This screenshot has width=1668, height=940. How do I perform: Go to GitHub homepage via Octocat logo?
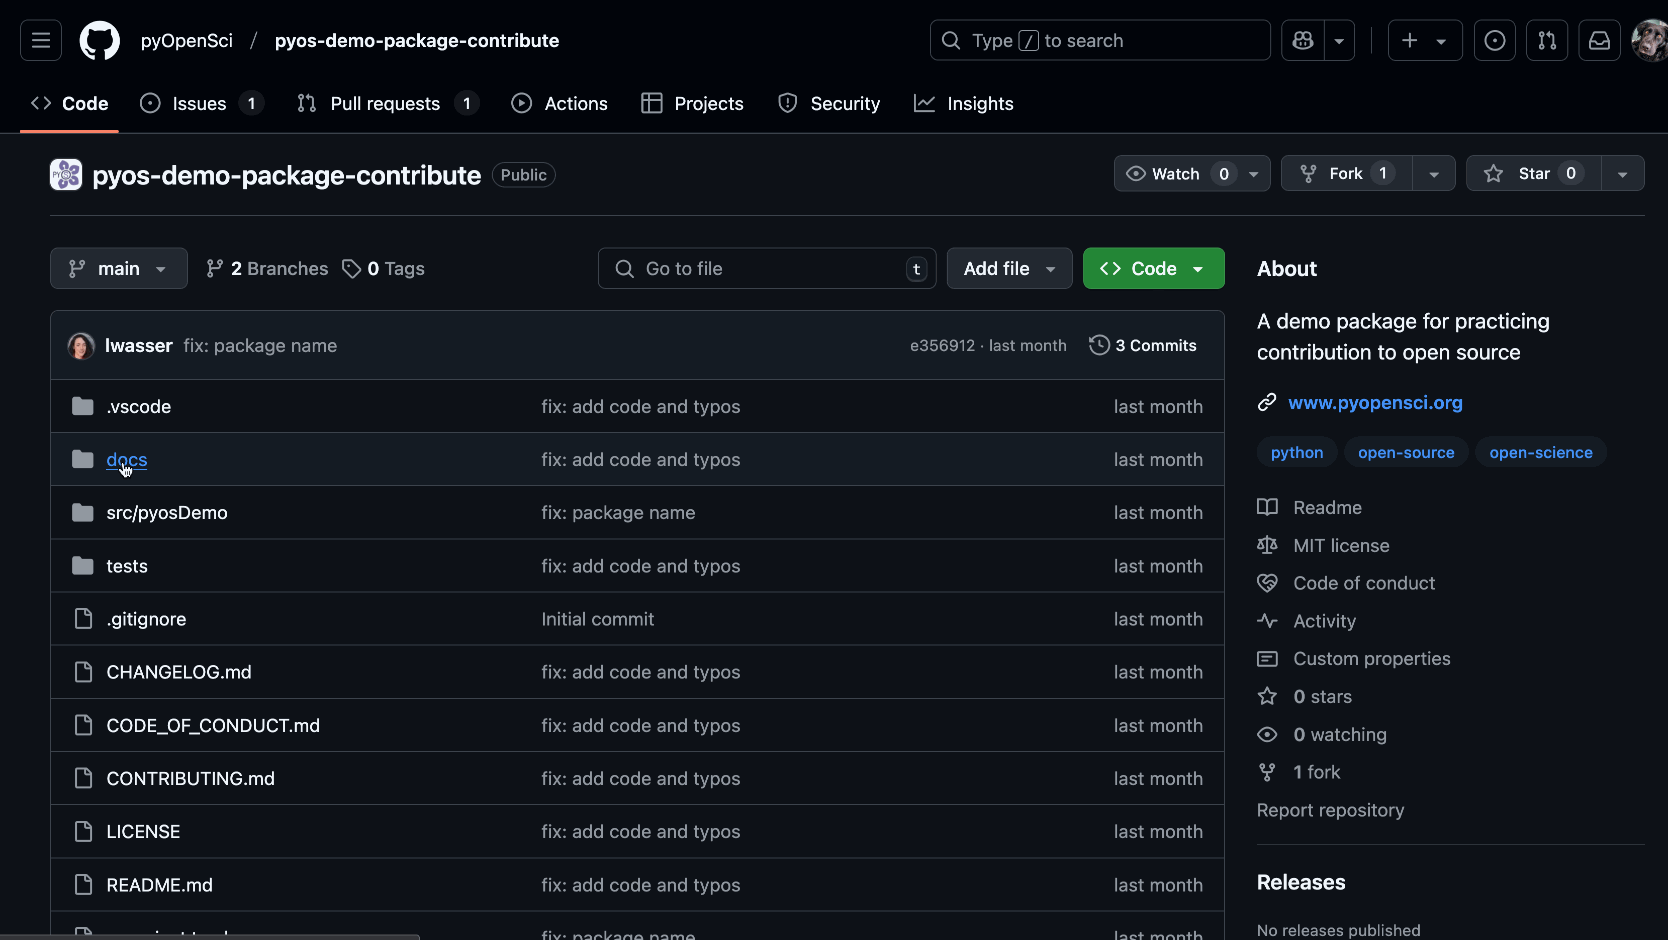(x=100, y=40)
